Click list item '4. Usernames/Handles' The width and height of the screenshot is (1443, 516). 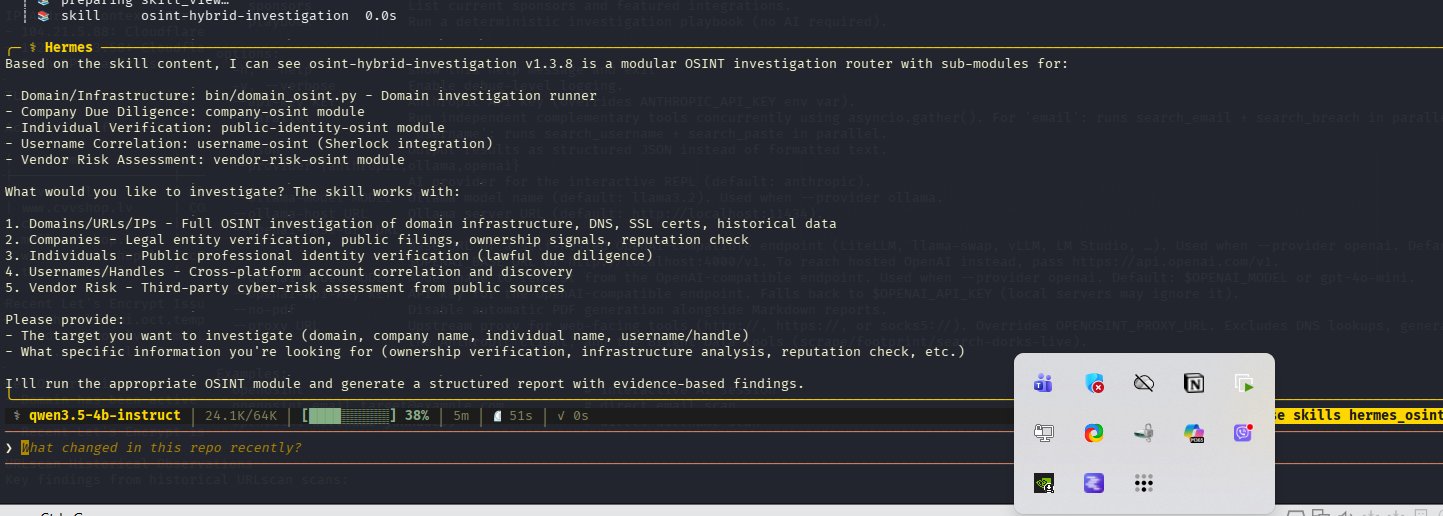pos(289,271)
